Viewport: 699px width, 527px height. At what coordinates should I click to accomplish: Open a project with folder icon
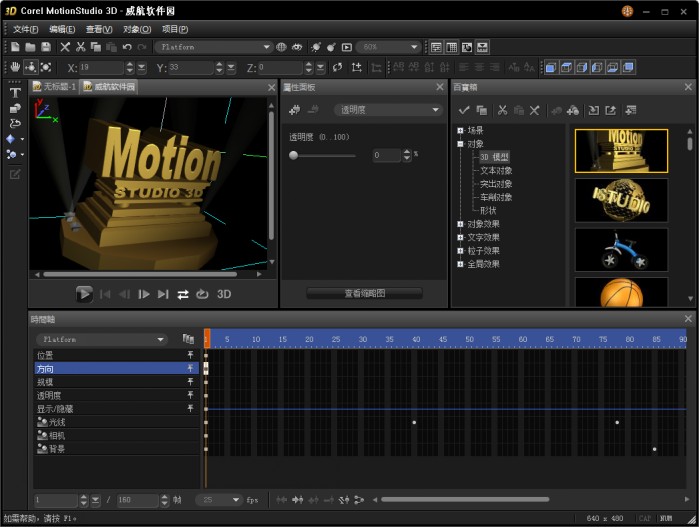[30, 47]
